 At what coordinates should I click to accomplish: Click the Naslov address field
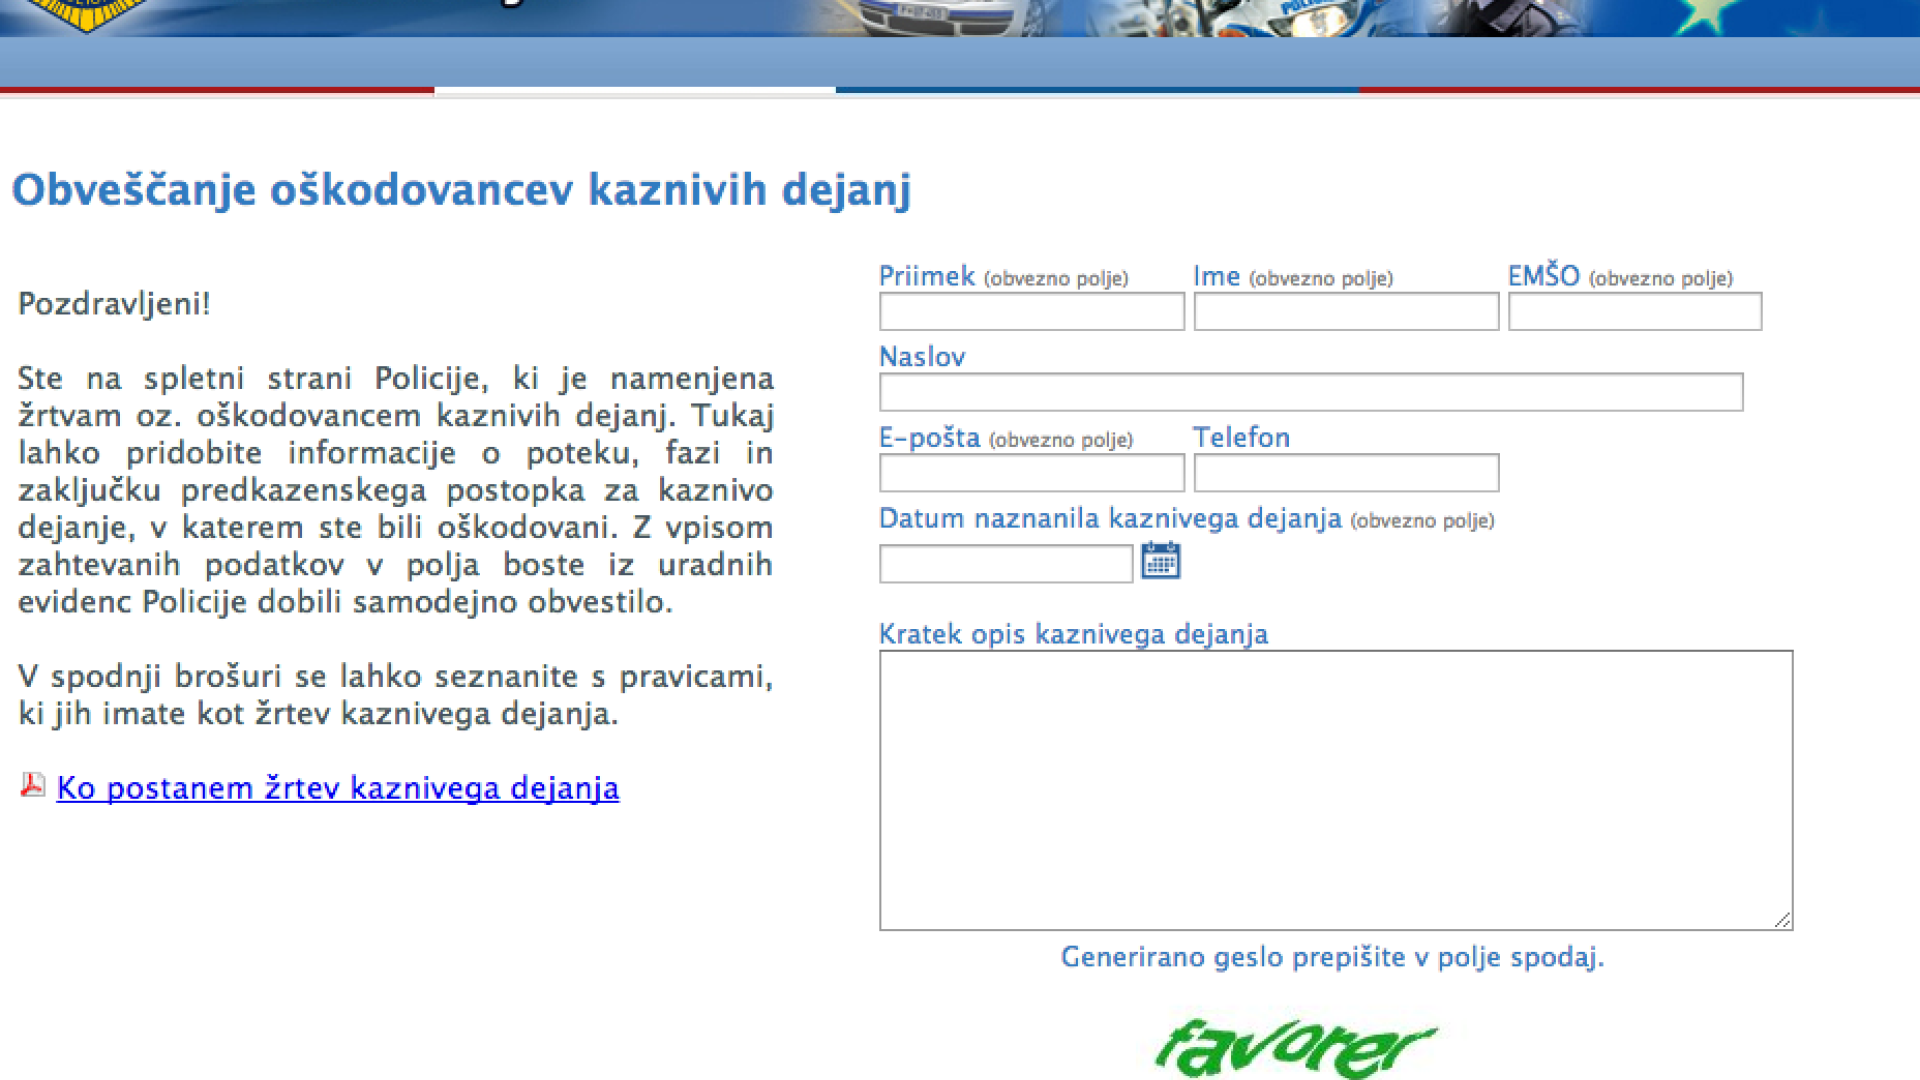click(x=1310, y=392)
